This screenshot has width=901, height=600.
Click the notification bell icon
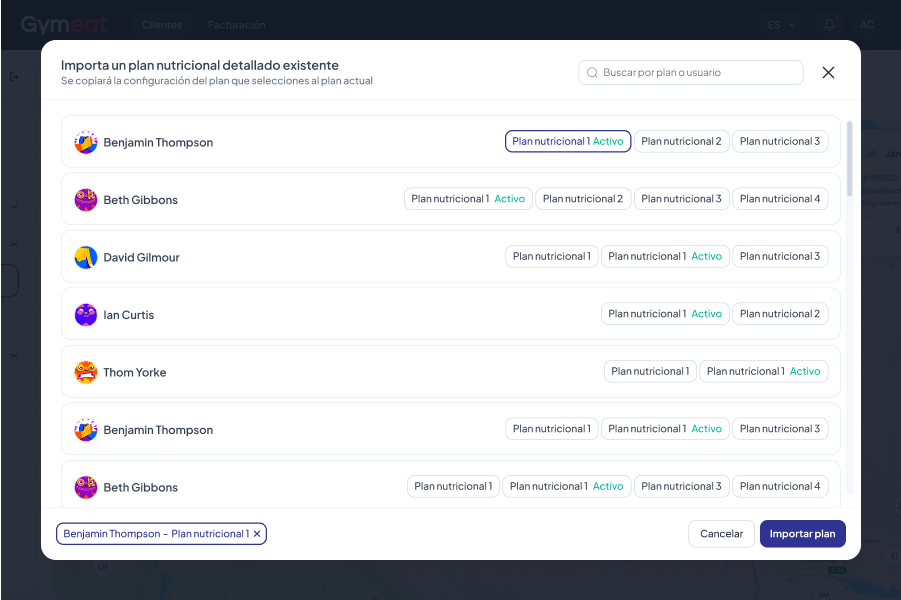(830, 24)
